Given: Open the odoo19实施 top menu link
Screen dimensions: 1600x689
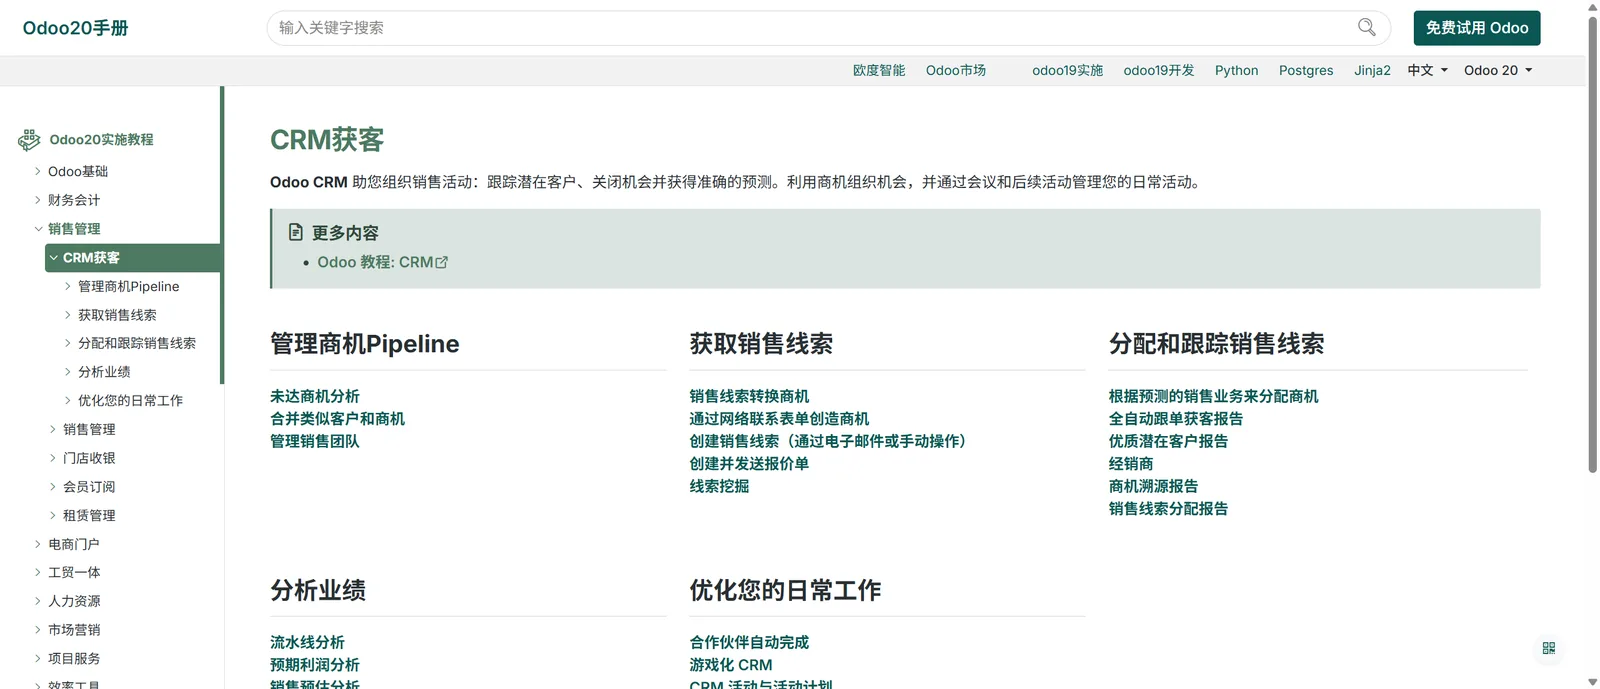Looking at the screenshot, I should [1068, 70].
